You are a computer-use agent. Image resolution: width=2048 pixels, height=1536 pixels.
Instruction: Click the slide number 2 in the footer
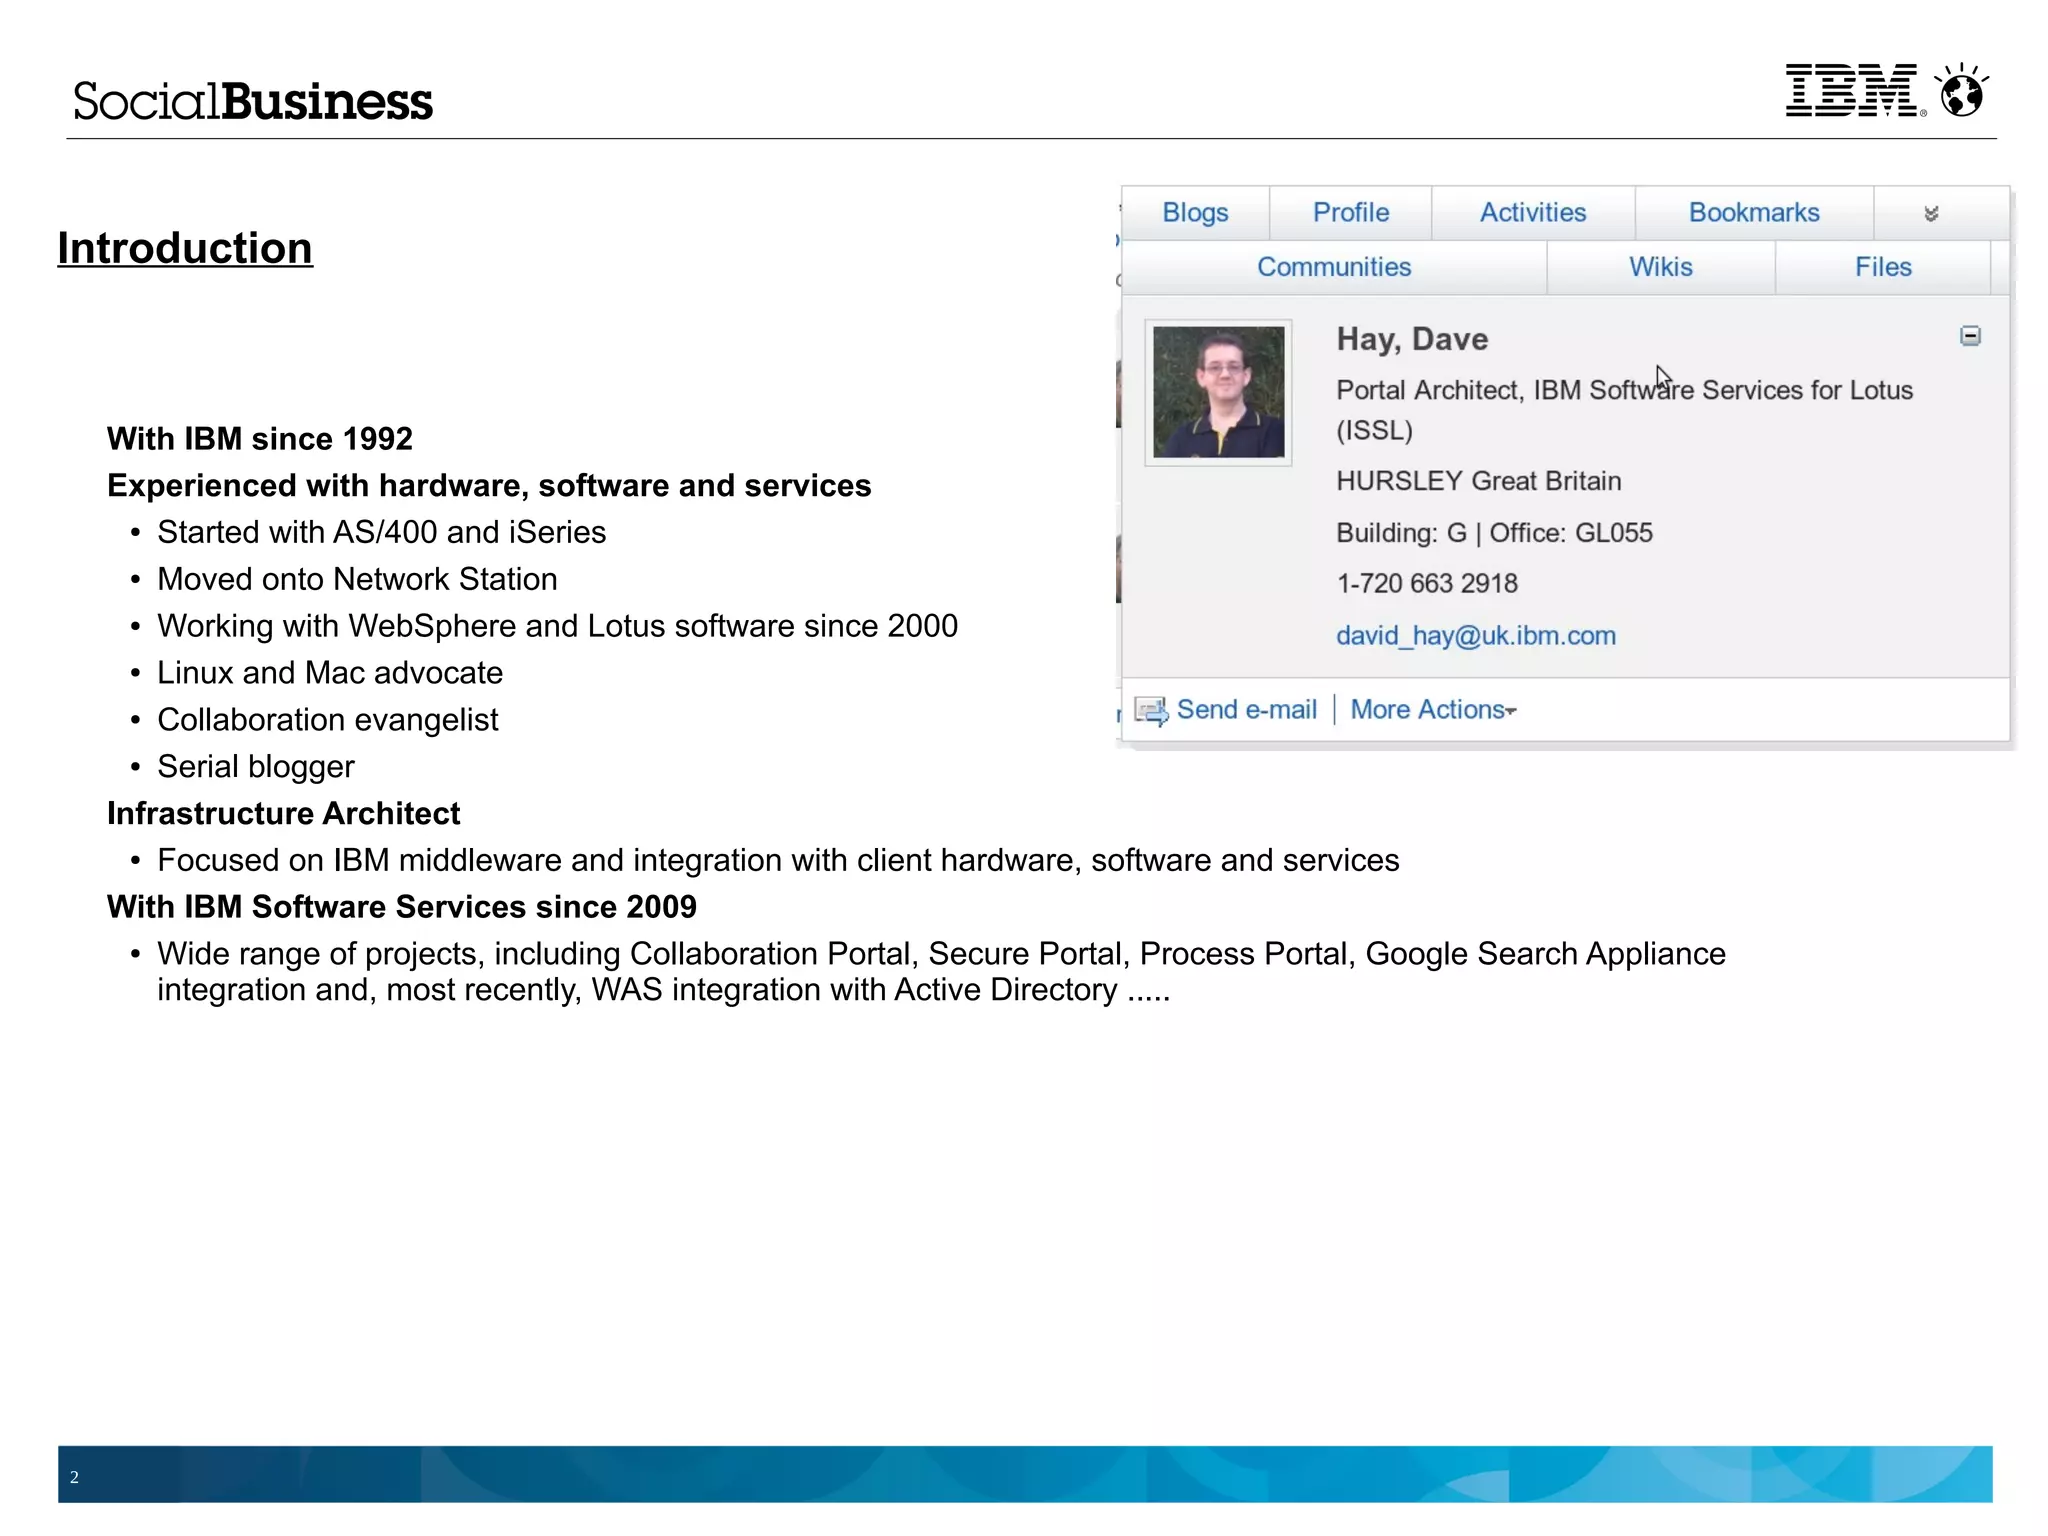74,1477
